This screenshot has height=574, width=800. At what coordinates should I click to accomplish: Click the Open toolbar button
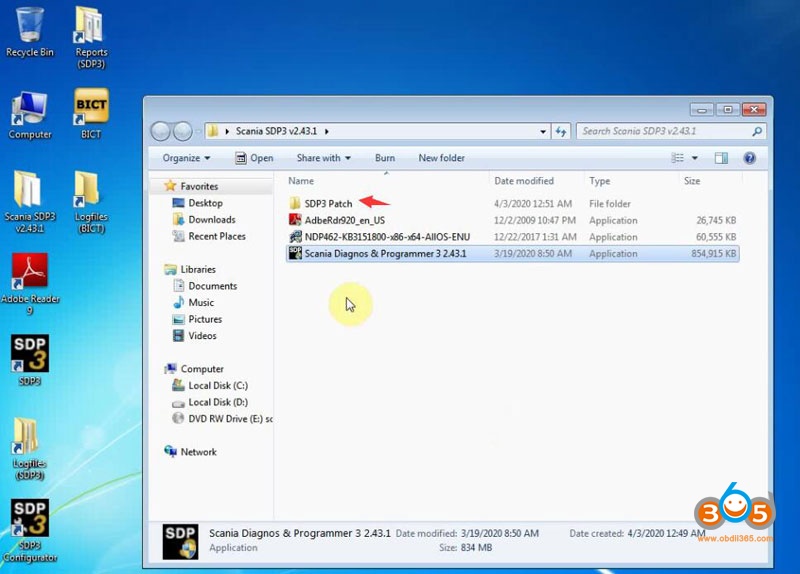pos(254,158)
